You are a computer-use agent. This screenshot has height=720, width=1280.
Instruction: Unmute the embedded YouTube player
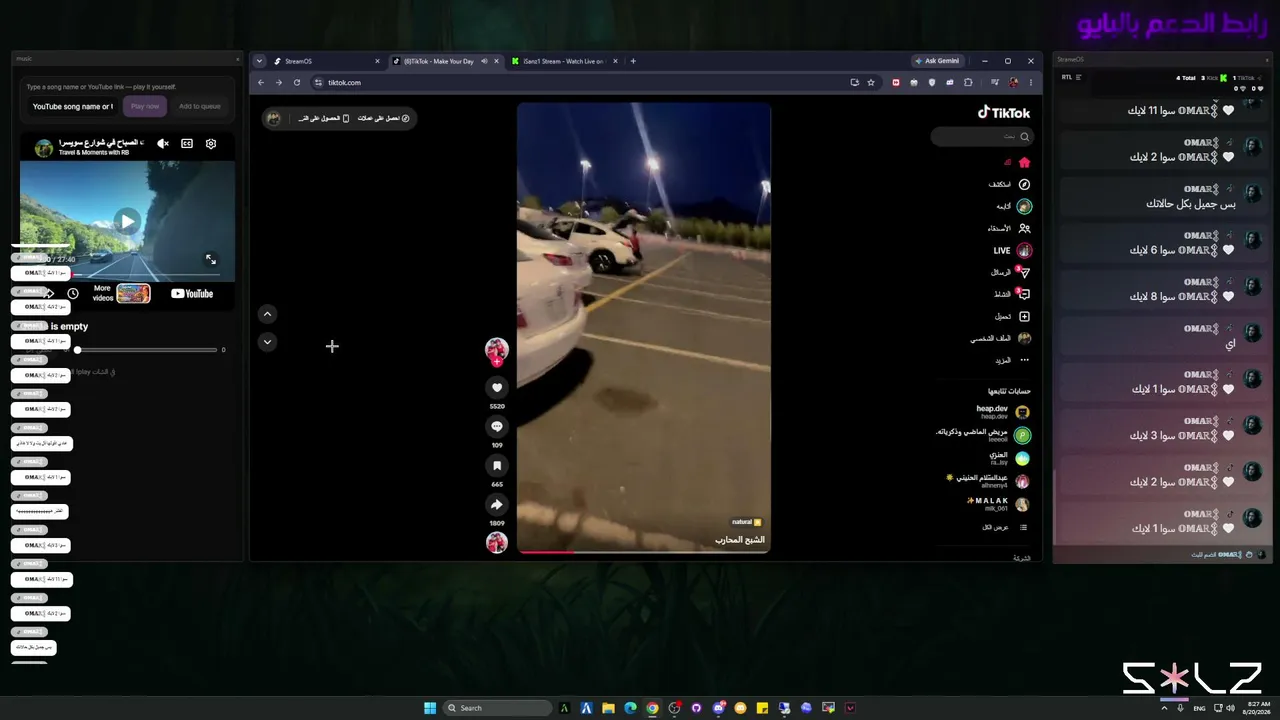click(163, 144)
